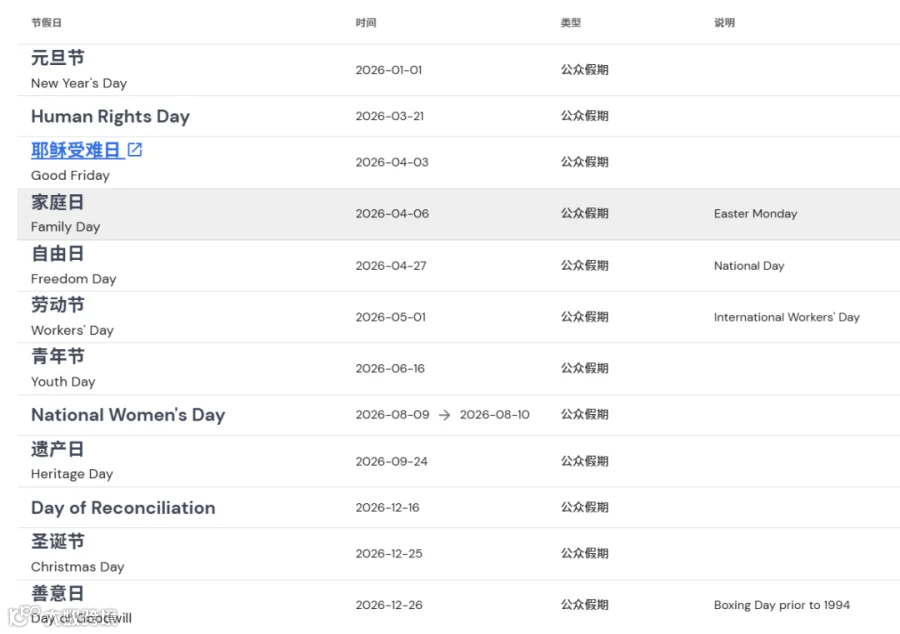The image size is (900, 634).
Task: Select the Freedom Day subtitle
Action: point(73,279)
